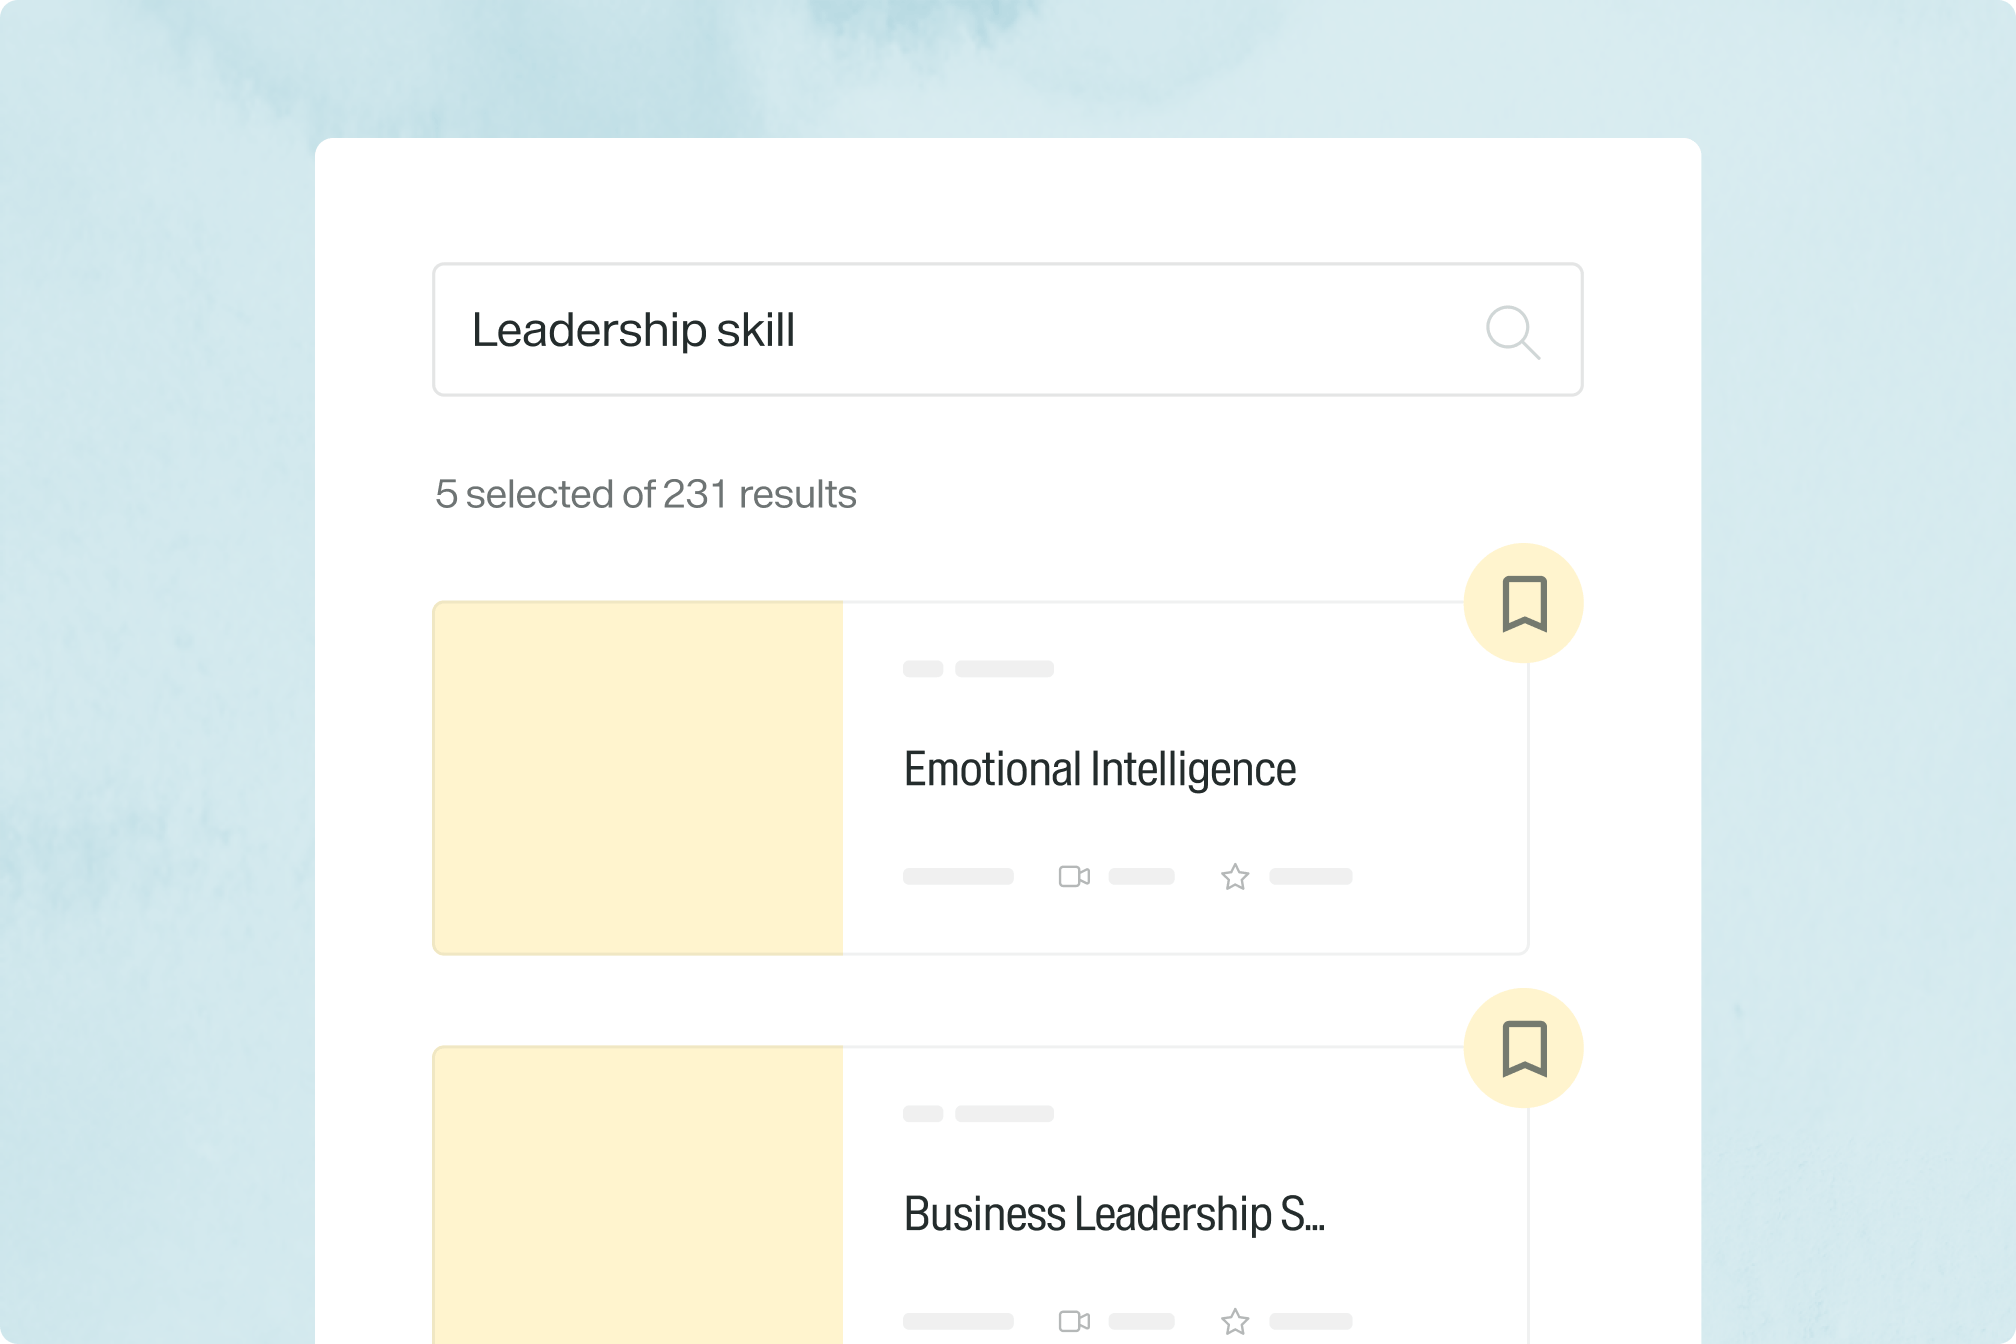Click the star icon on Emotional Intelligence card
Screen dimensions: 2016x1344
[1235, 877]
